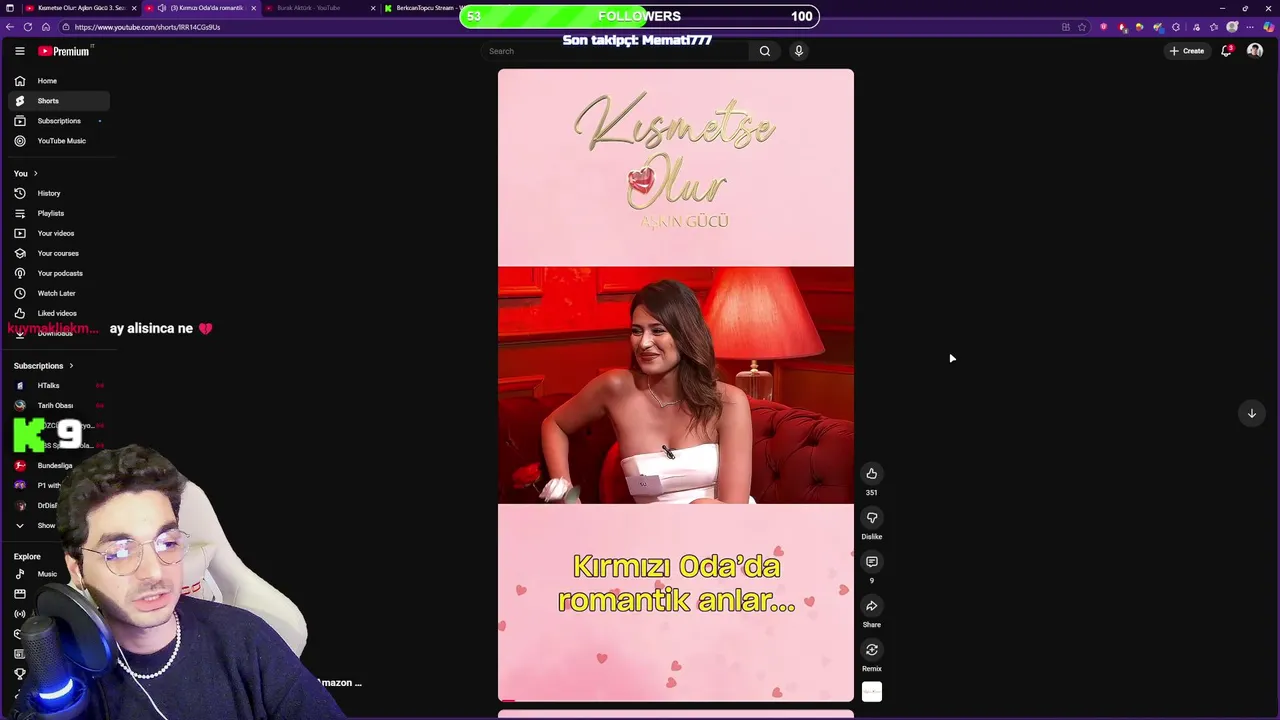1280x720 pixels.
Task: Open the comments on this Short
Action: (872, 562)
